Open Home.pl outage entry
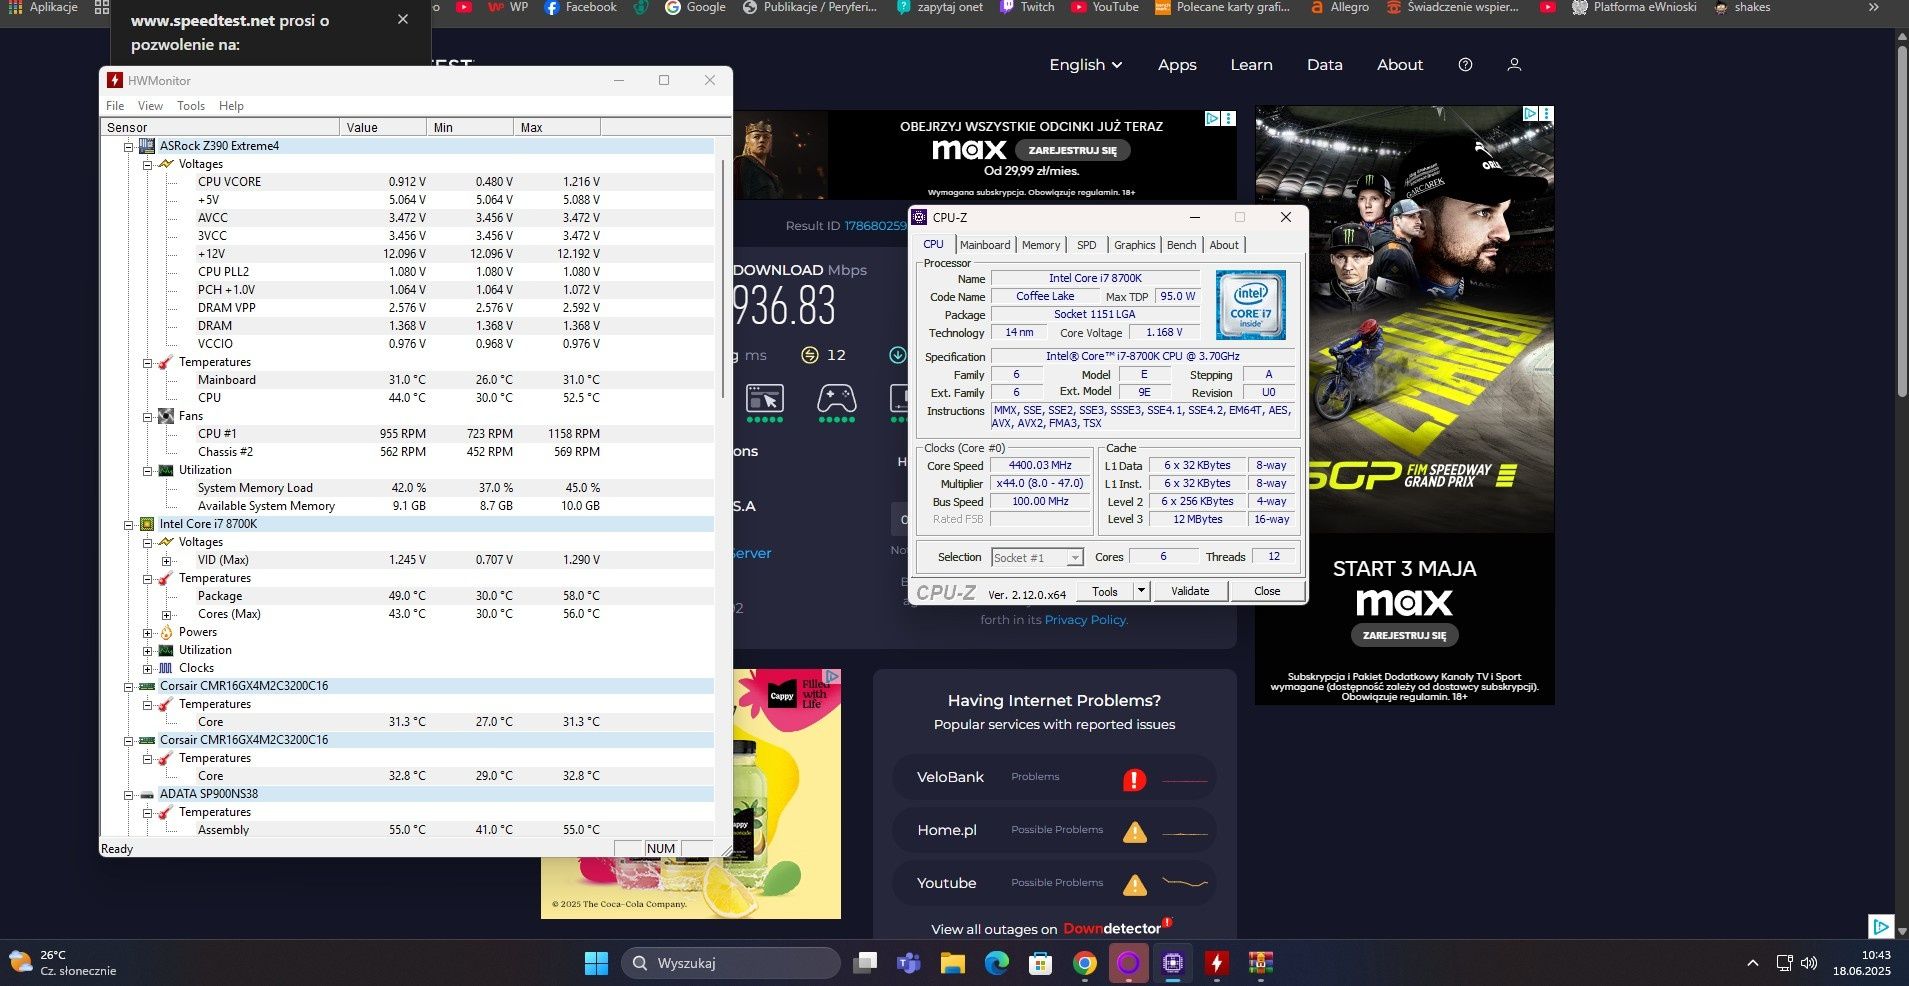Viewport: 1909px width, 986px height. coord(1054,830)
